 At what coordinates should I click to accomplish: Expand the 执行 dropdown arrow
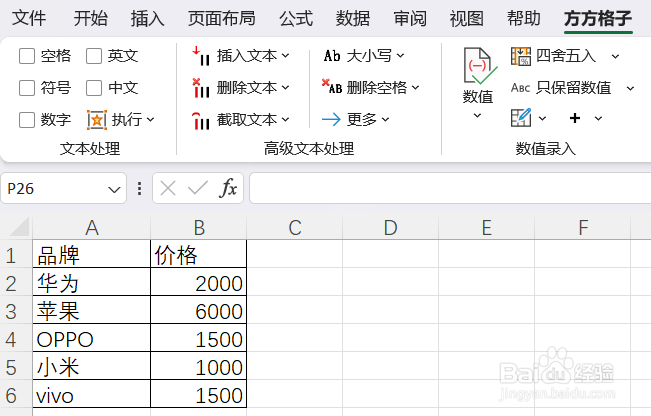tap(150, 120)
